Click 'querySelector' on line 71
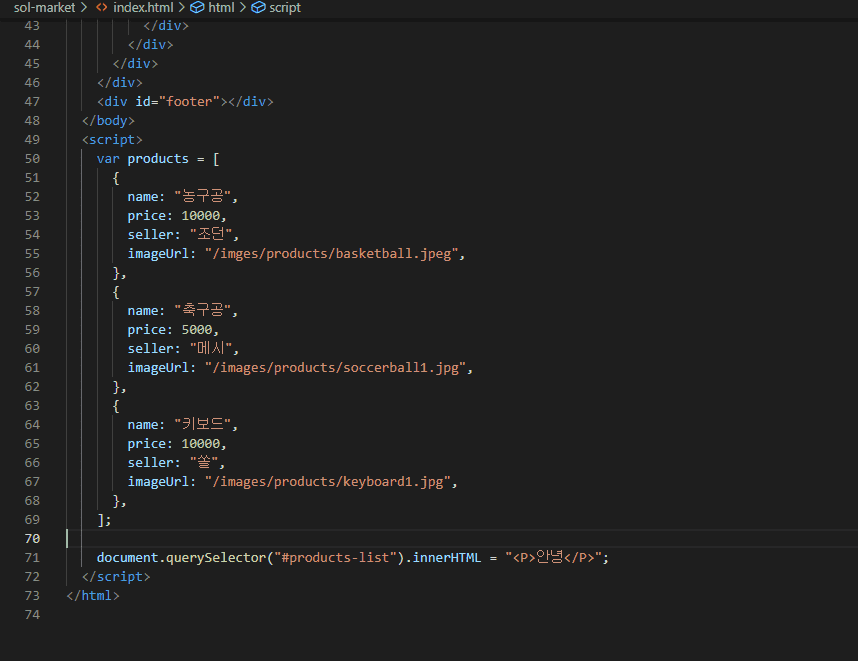Screen dimensions: 858x661 coord(216,558)
